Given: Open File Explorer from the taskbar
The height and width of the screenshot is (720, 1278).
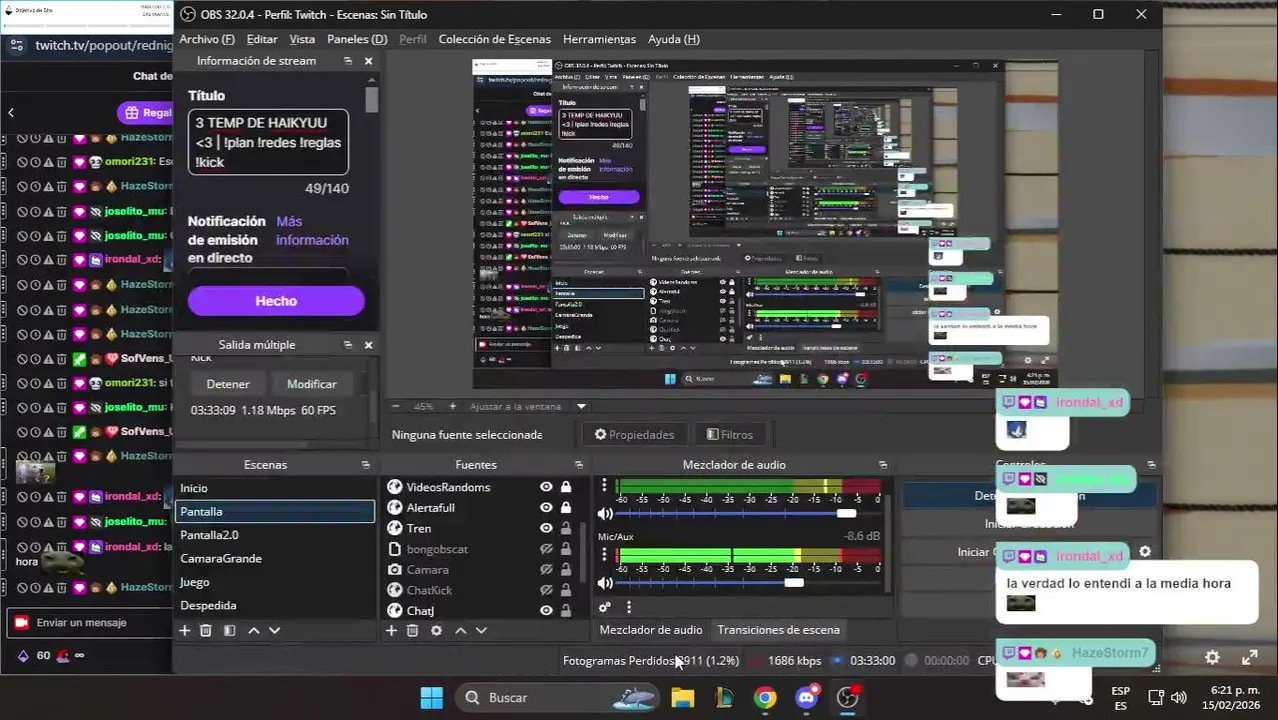Looking at the screenshot, I should (682, 698).
